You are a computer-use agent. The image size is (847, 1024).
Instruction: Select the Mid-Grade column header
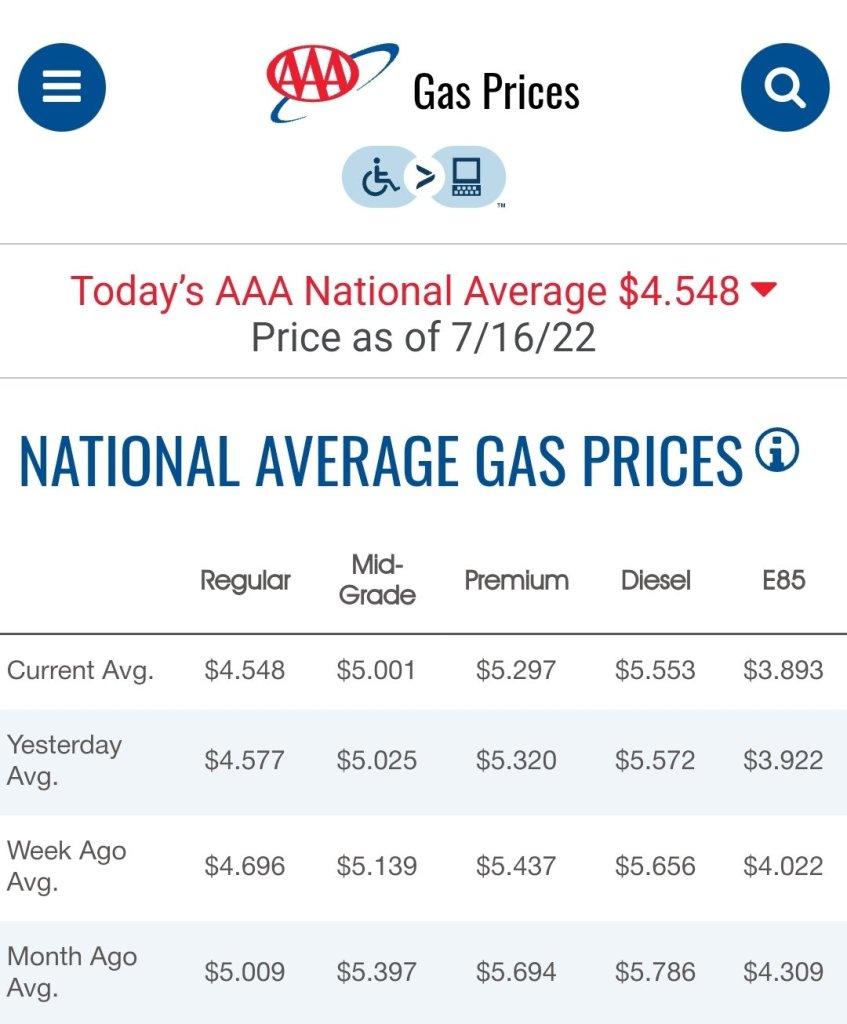click(377, 580)
